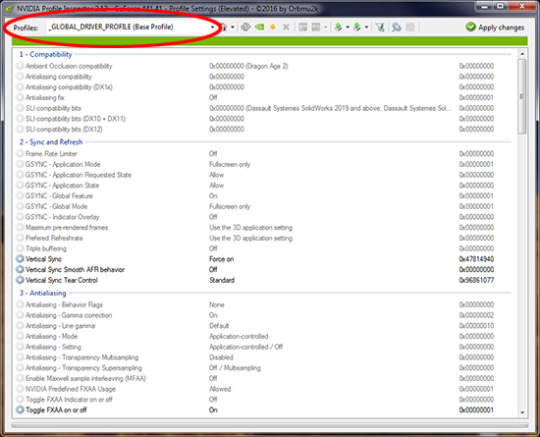
Task: Click the Dassault Systemes SolidWorks SLI value
Action: [330, 108]
